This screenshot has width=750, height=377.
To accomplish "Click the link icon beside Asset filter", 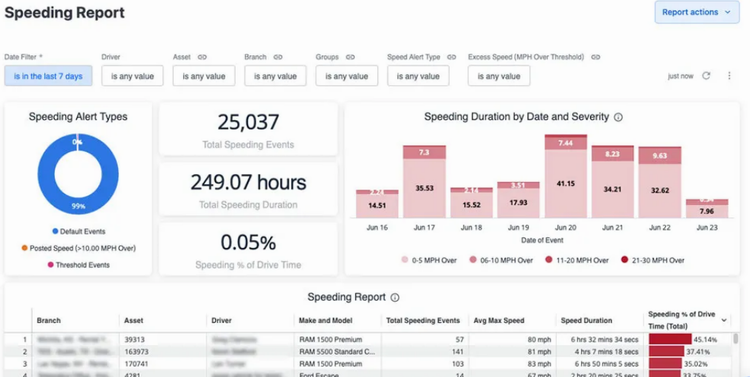I will tap(202, 57).
